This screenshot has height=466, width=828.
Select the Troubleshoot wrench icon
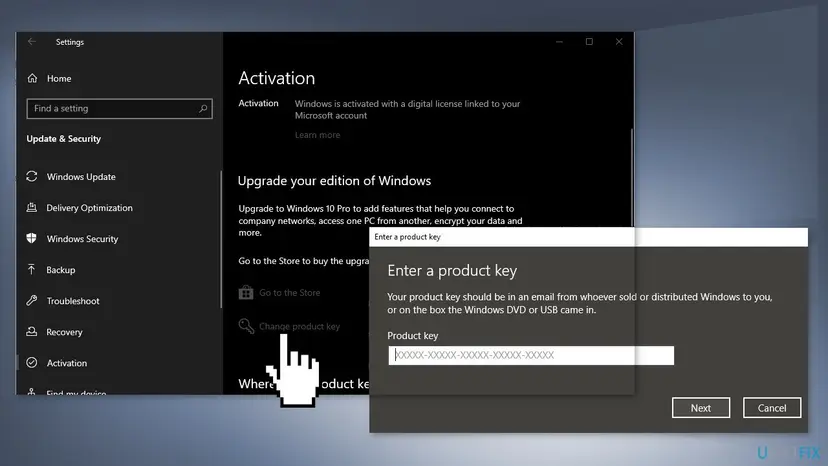point(32,301)
